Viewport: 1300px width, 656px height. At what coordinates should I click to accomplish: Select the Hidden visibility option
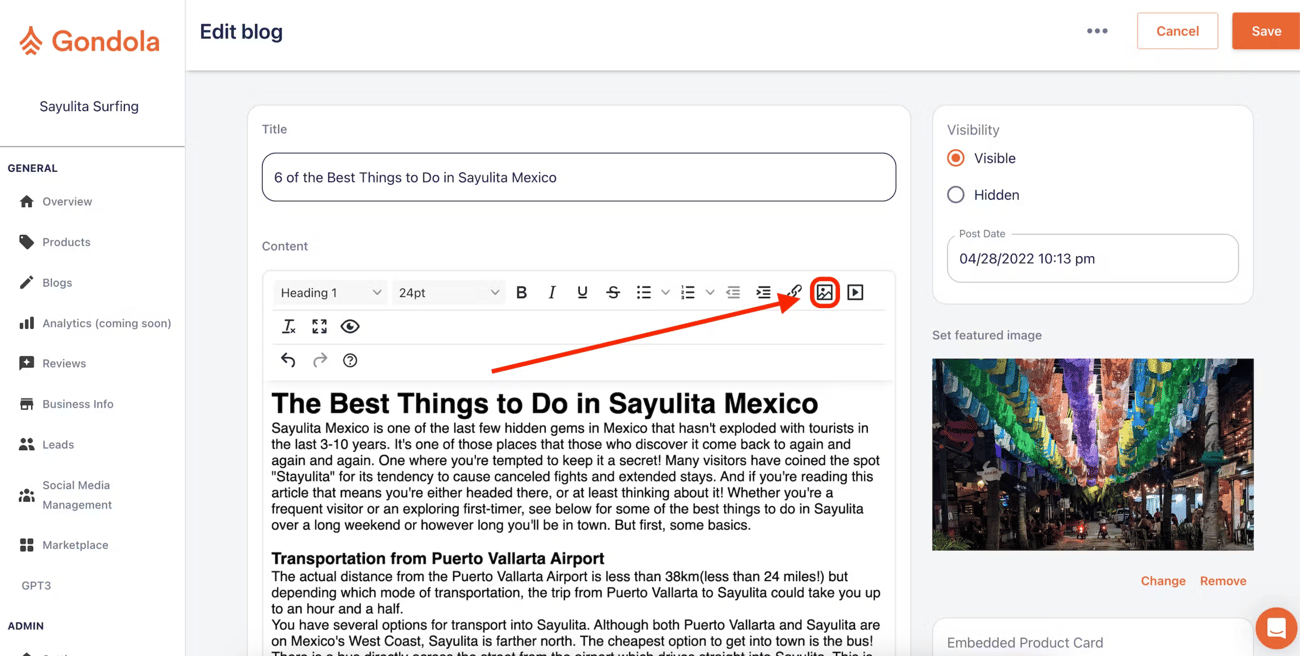pyautogui.click(x=956, y=195)
